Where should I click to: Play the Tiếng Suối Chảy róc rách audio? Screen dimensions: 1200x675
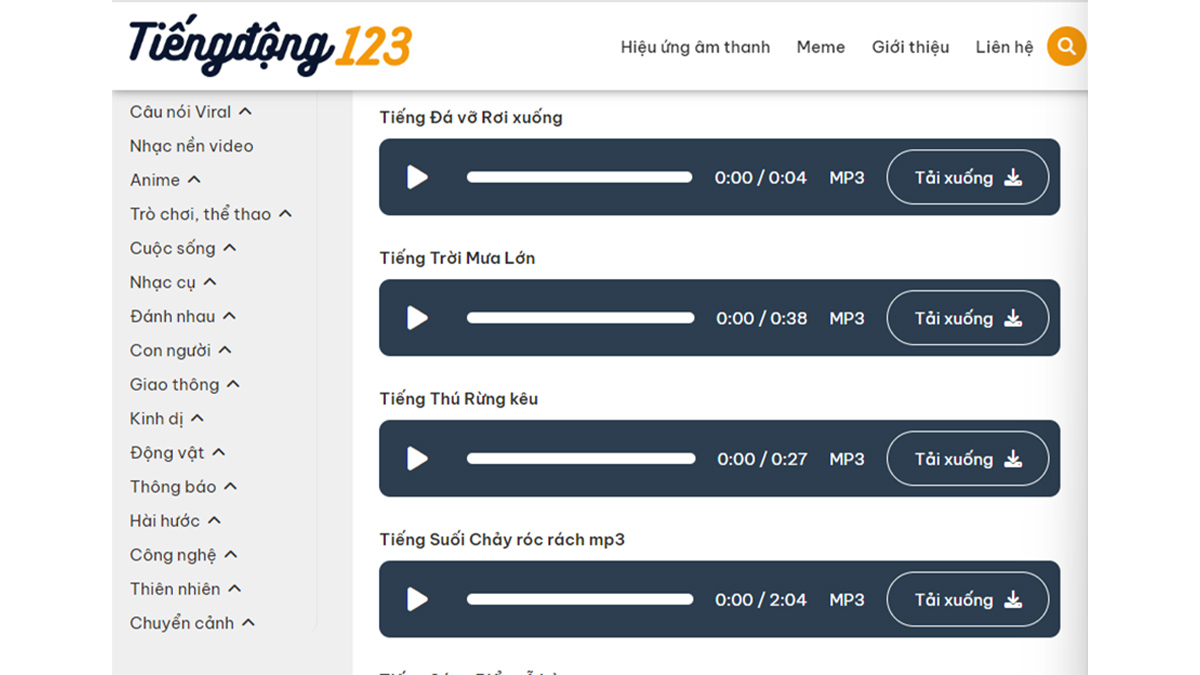[x=417, y=600]
